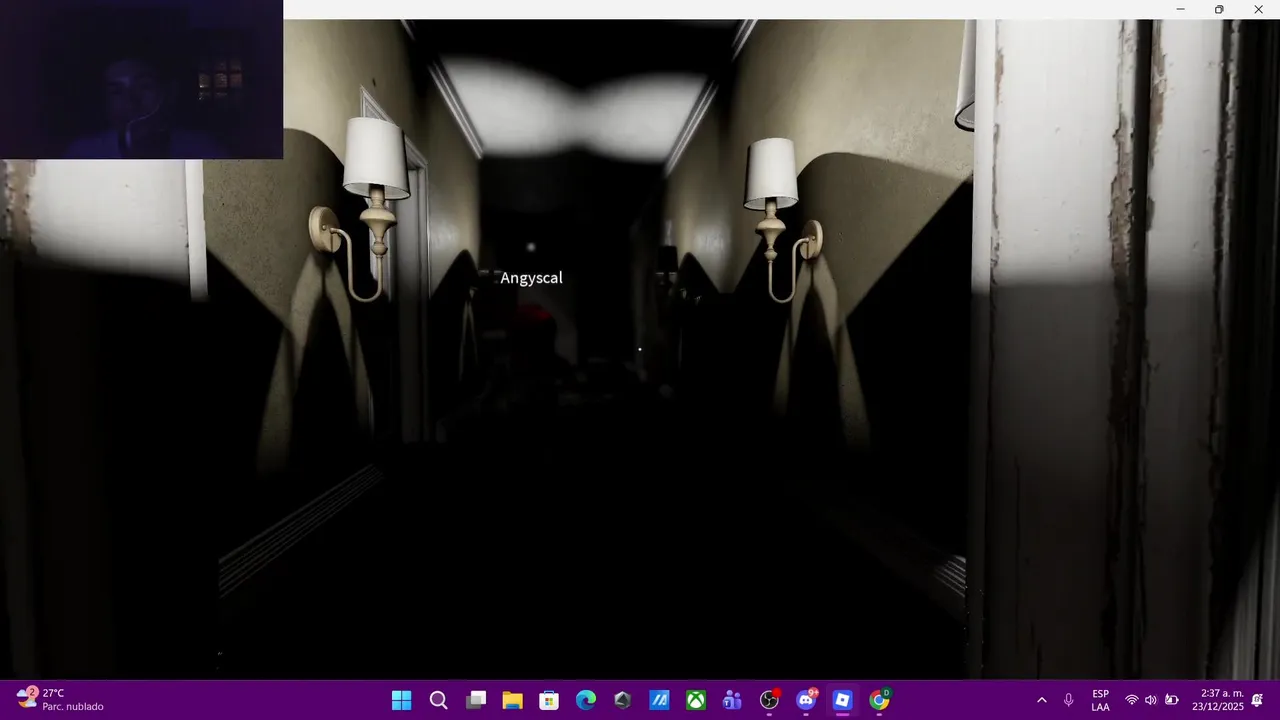Open the Windows Start menu

(401, 700)
